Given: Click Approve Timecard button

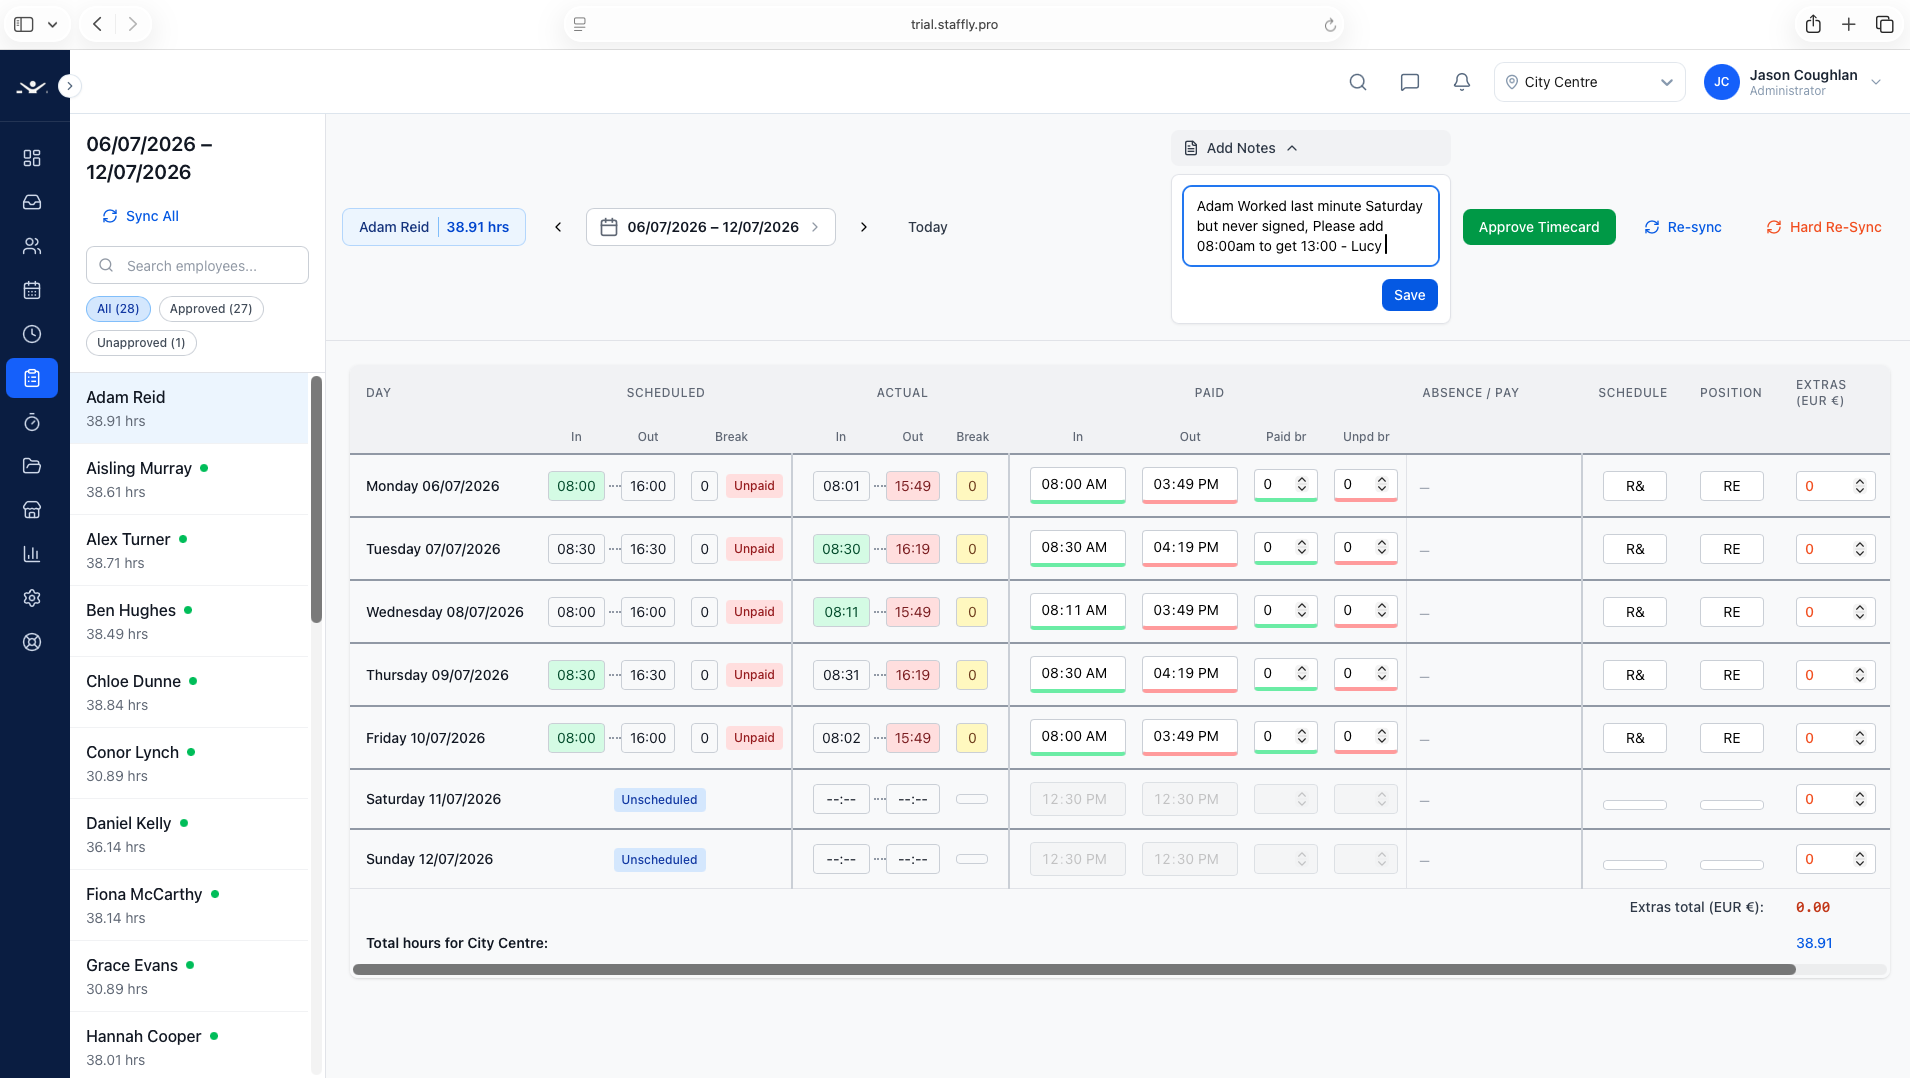Looking at the screenshot, I should coord(1539,227).
